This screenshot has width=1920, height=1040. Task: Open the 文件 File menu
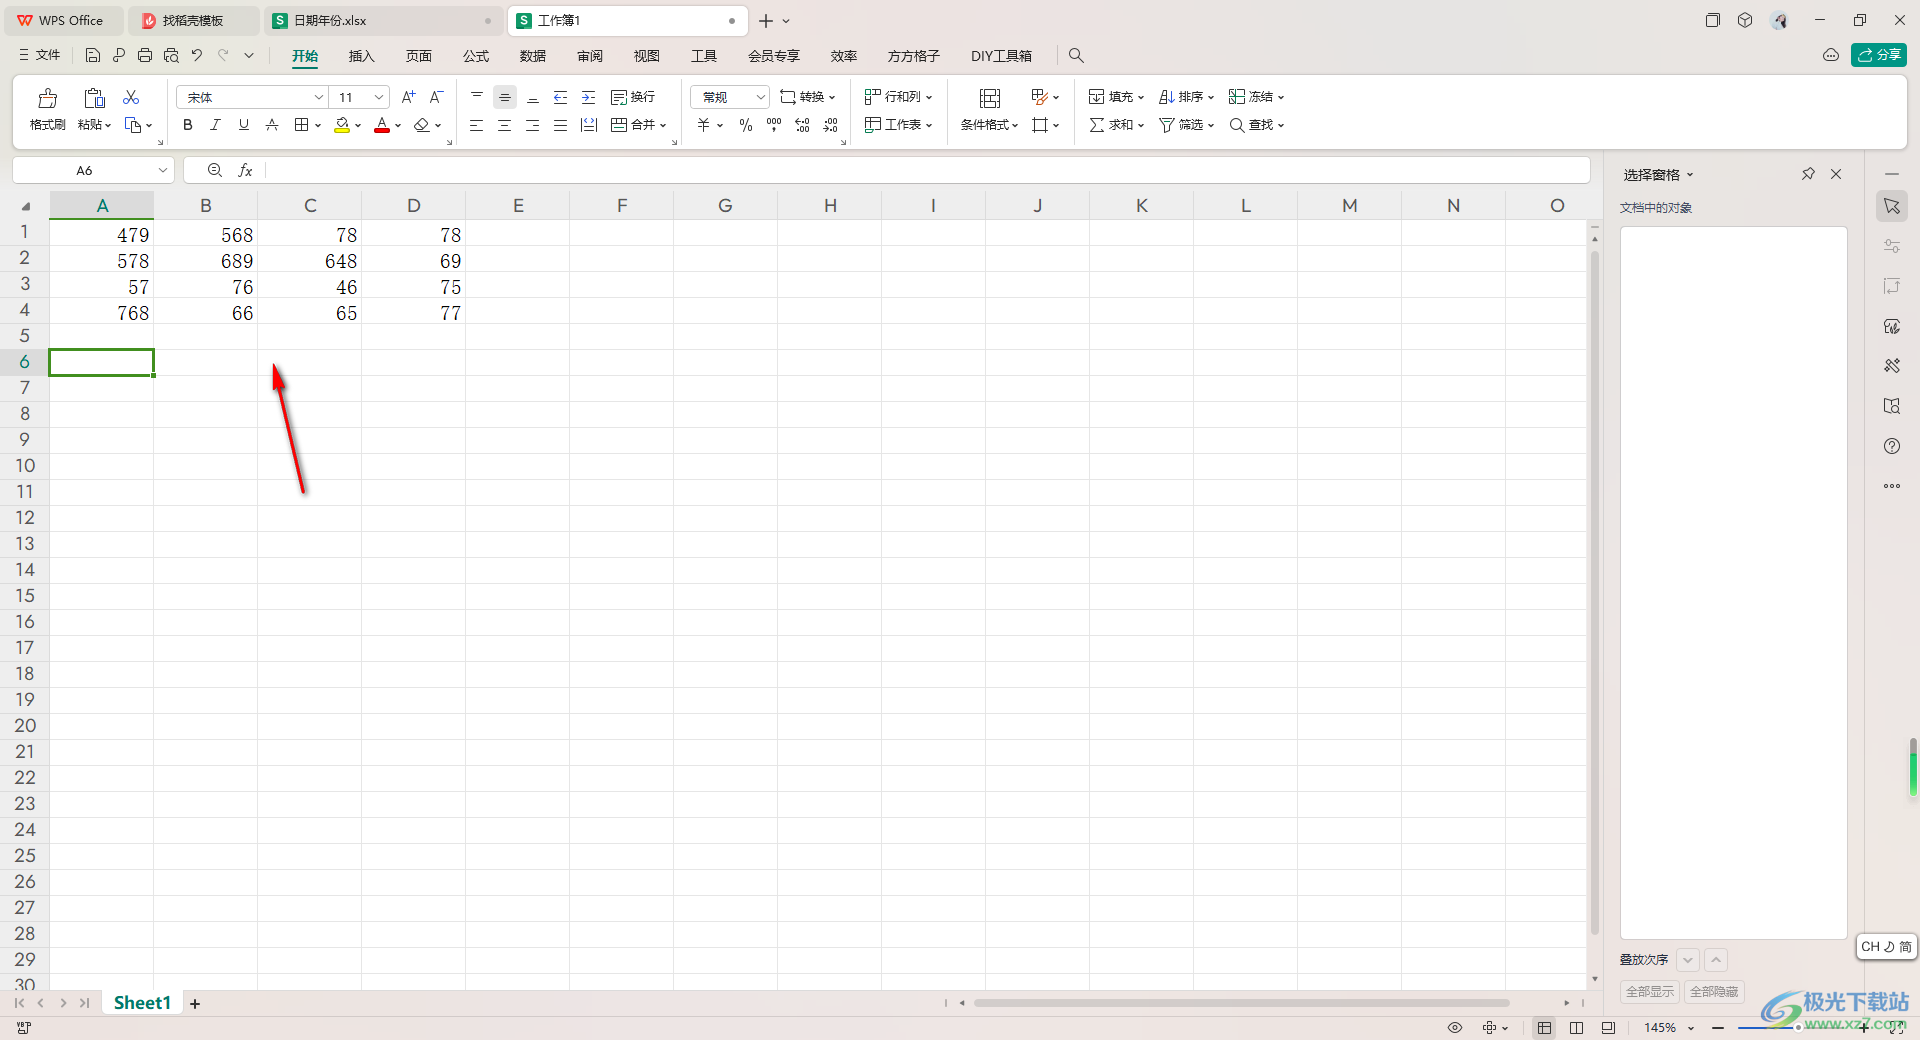(x=39, y=55)
